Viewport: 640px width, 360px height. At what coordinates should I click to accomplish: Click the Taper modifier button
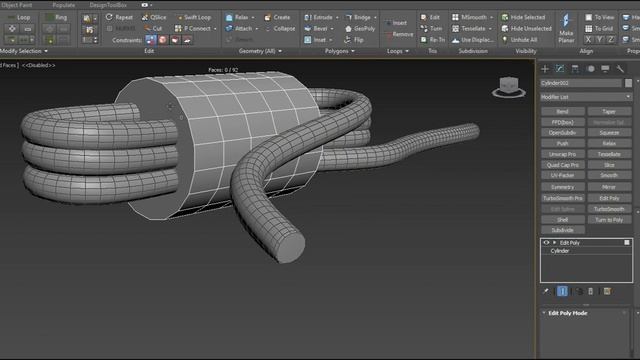point(609,111)
